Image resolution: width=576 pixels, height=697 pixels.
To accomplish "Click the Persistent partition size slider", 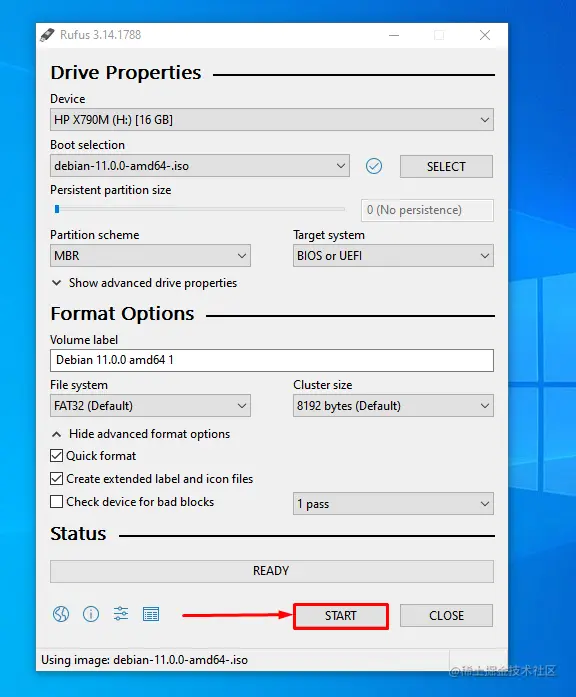I will point(198,209).
